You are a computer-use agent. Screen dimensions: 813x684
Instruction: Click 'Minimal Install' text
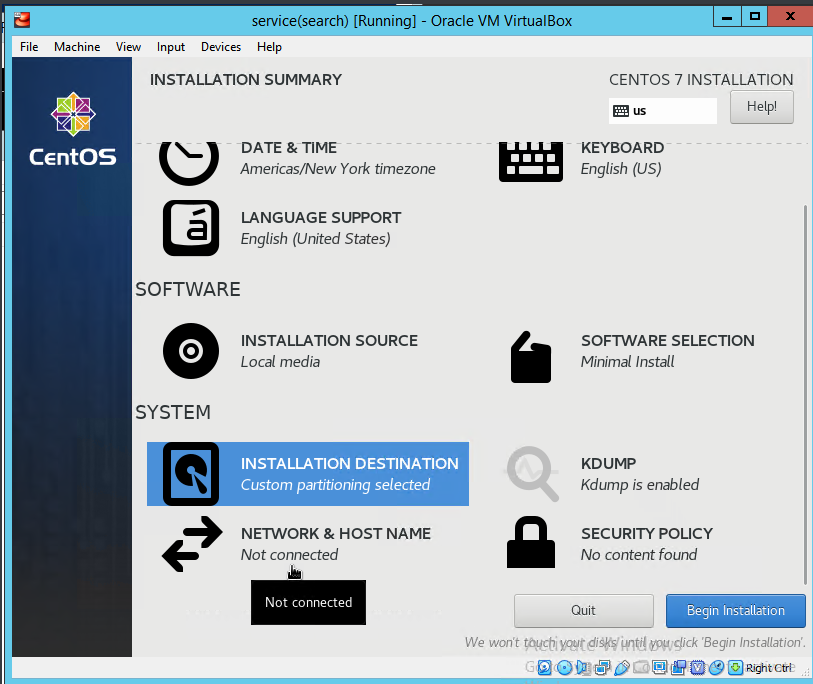tap(627, 361)
